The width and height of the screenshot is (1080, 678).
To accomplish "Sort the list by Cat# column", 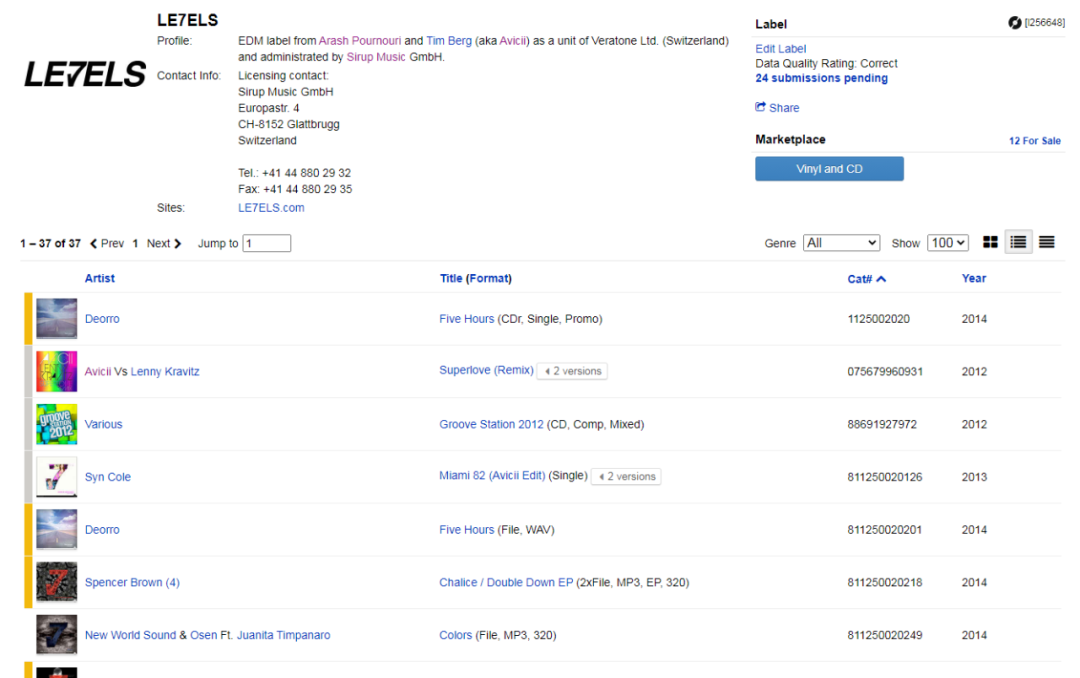I will pos(866,279).
